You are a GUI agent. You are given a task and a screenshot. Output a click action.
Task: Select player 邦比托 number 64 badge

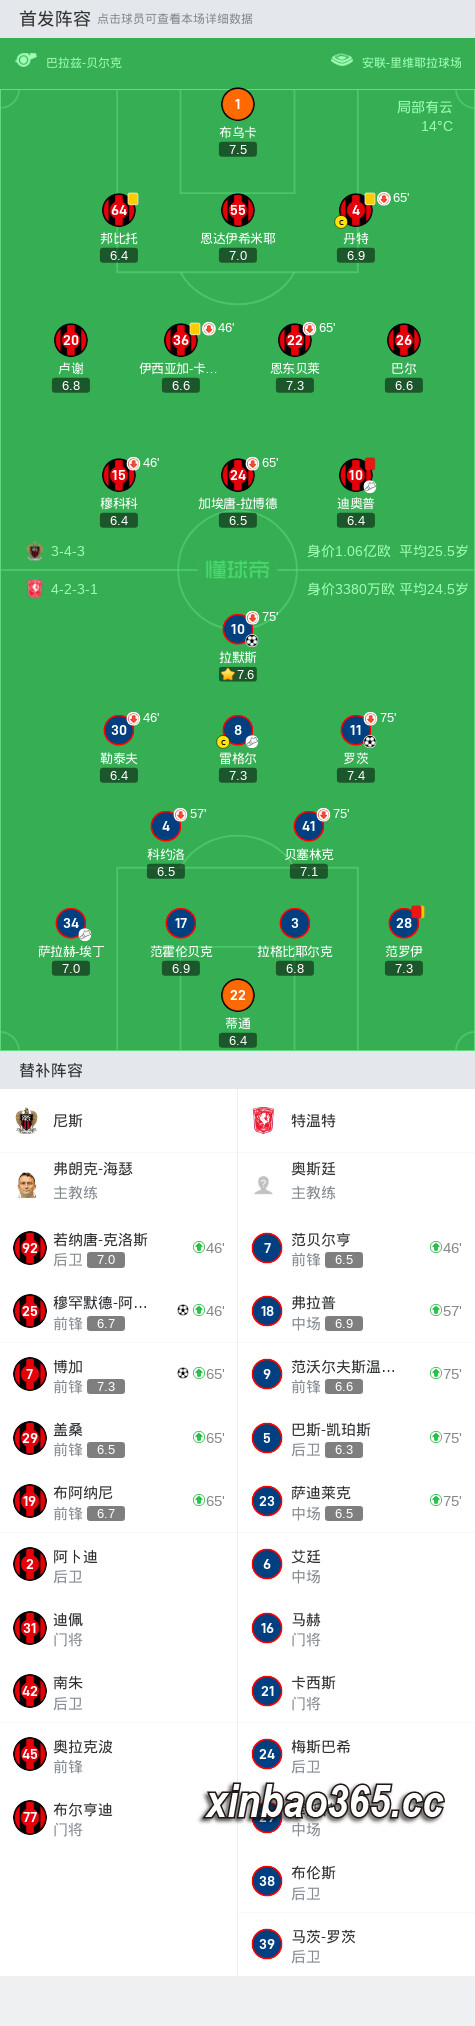[x=119, y=210]
